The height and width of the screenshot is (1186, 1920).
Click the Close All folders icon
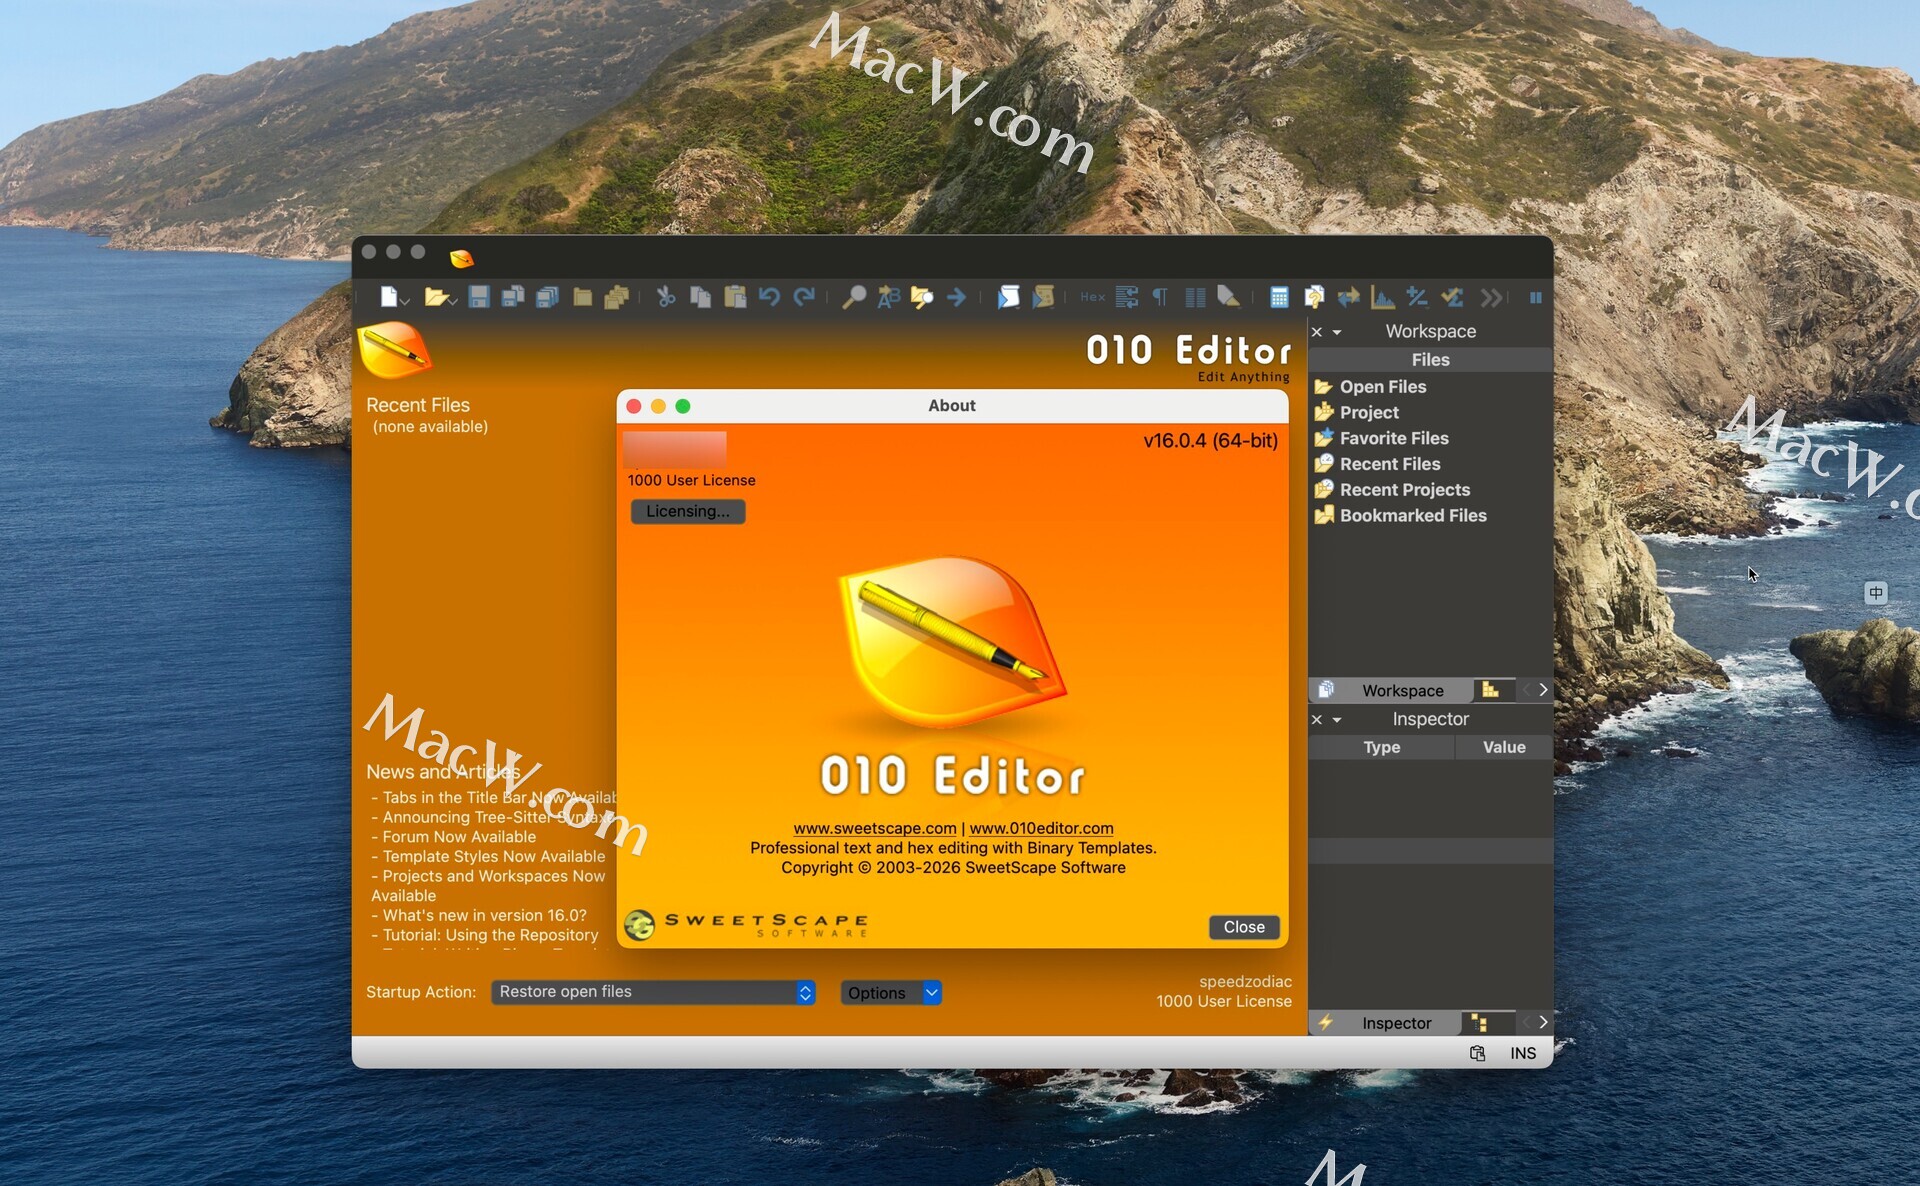[616, 297]
